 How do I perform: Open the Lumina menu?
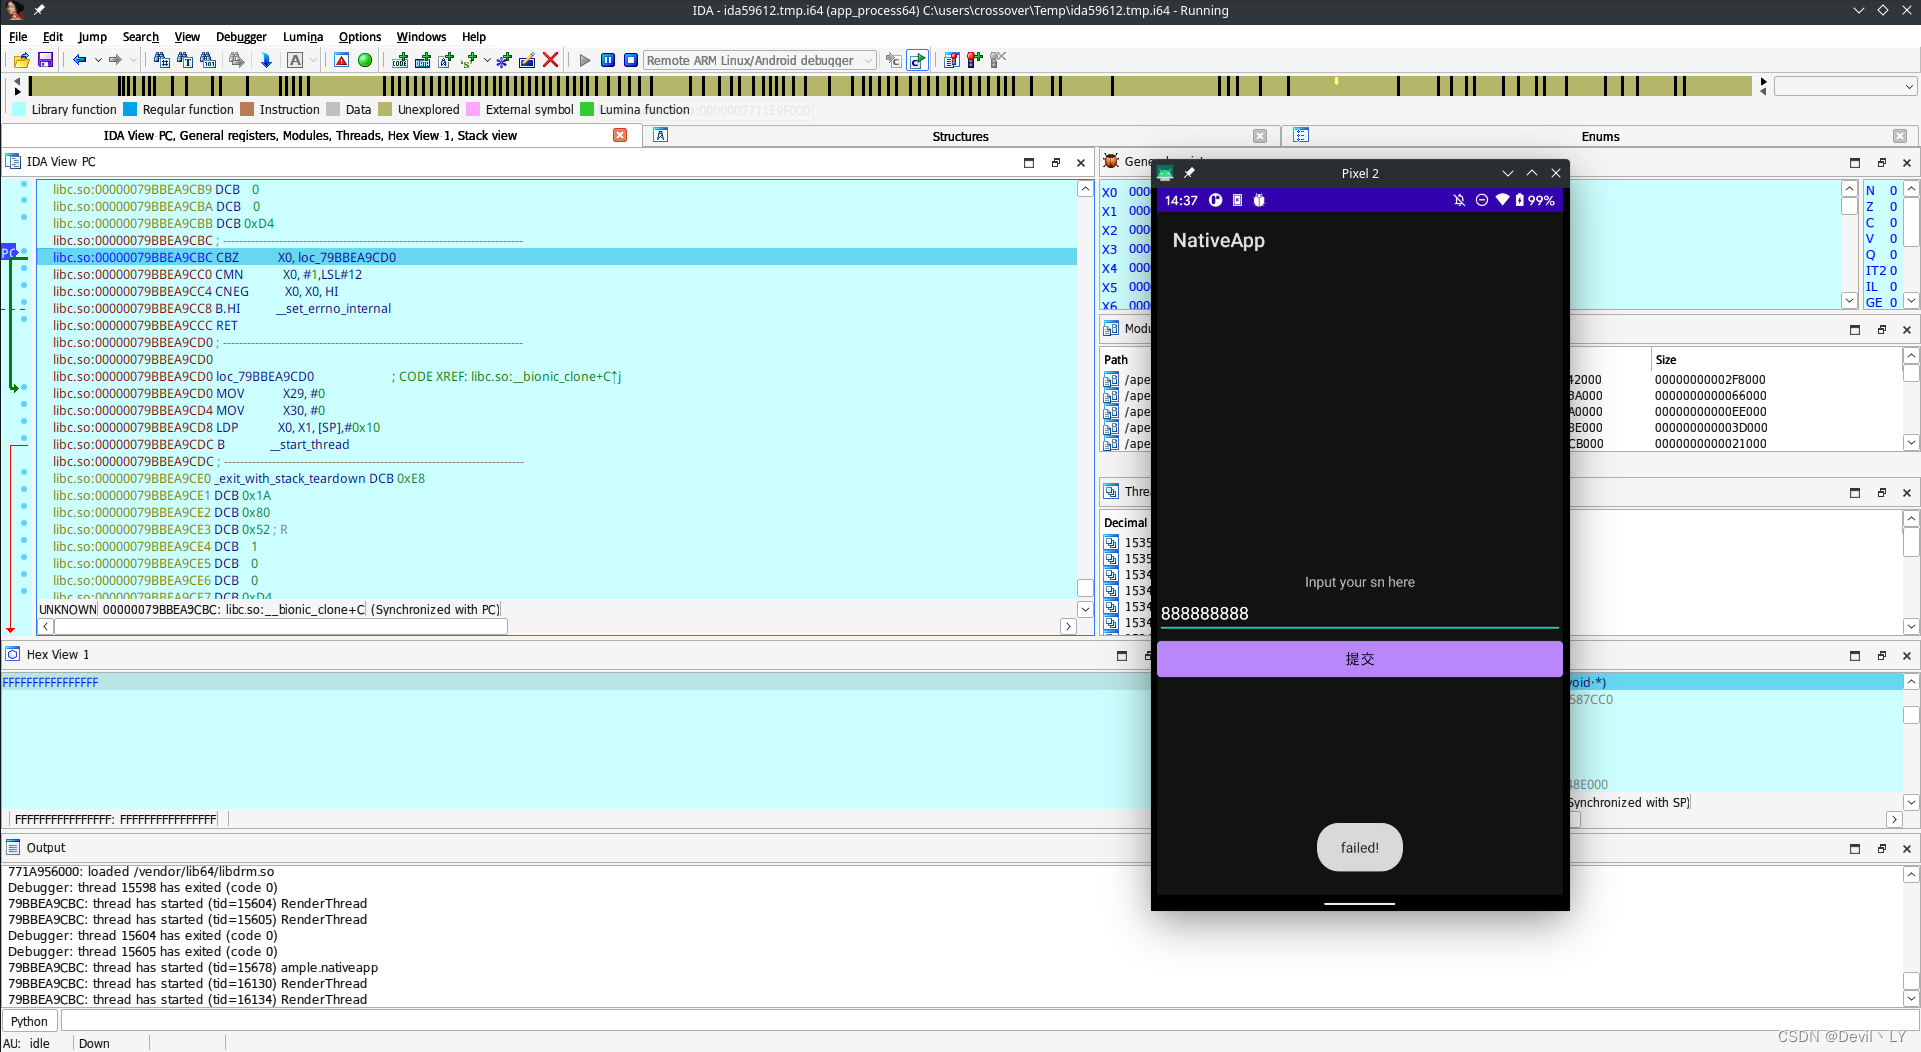point(302,36)
